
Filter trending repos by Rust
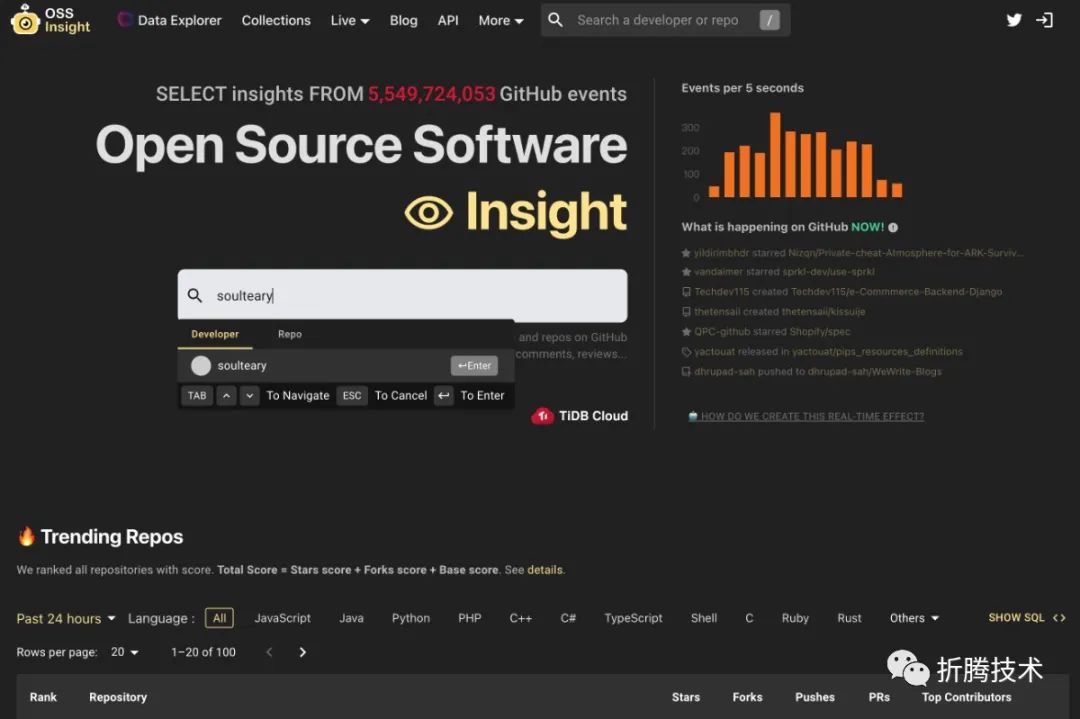tap(849, 618)
